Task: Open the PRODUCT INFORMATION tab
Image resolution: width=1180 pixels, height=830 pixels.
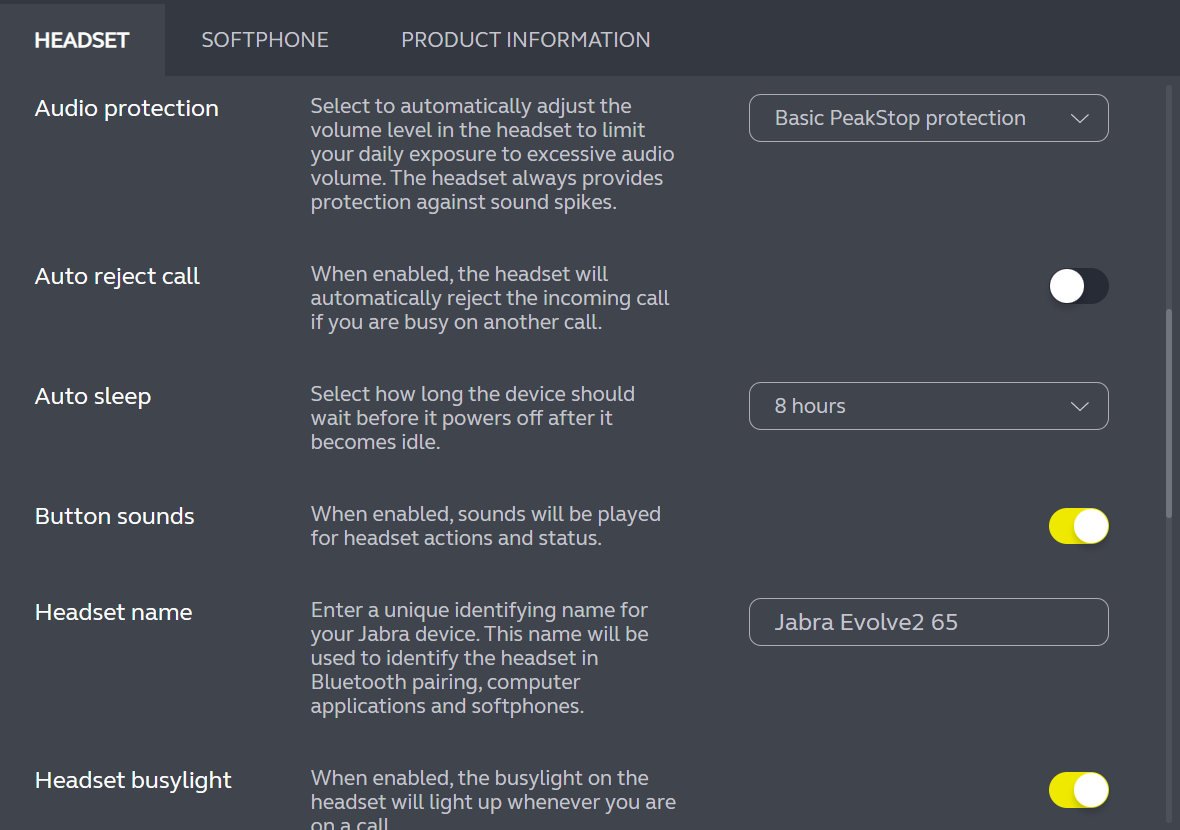Action: [x=525, y=40]
